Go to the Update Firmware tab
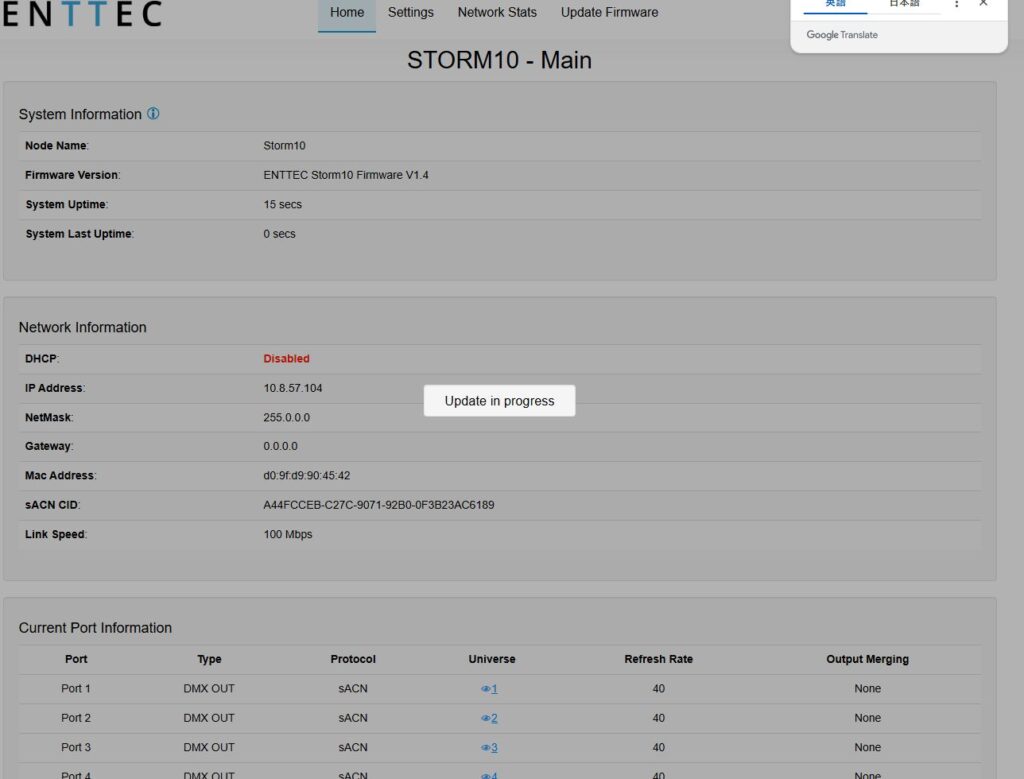The image size is (1024, 779). (x=609, y=12)
